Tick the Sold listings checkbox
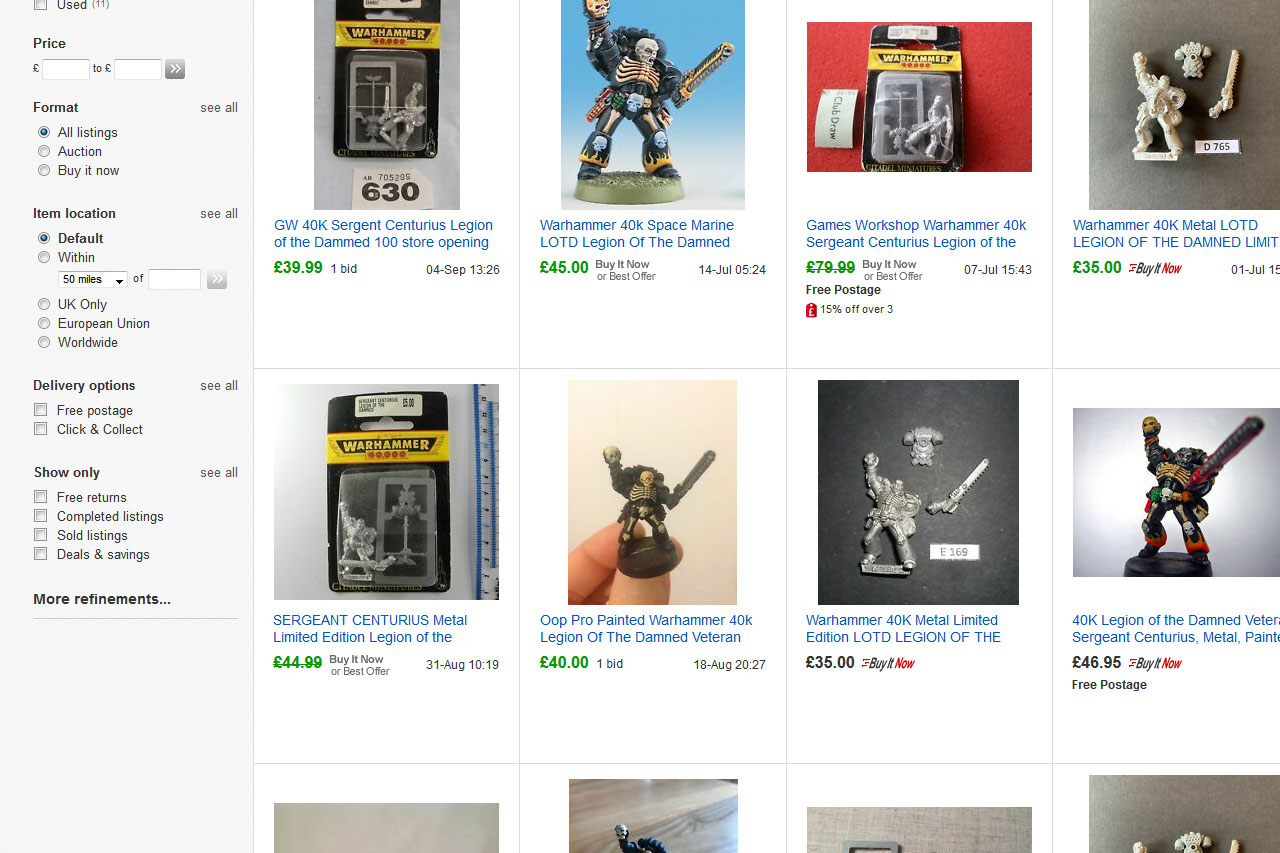 pyautogui.click(x=41, y=535)
